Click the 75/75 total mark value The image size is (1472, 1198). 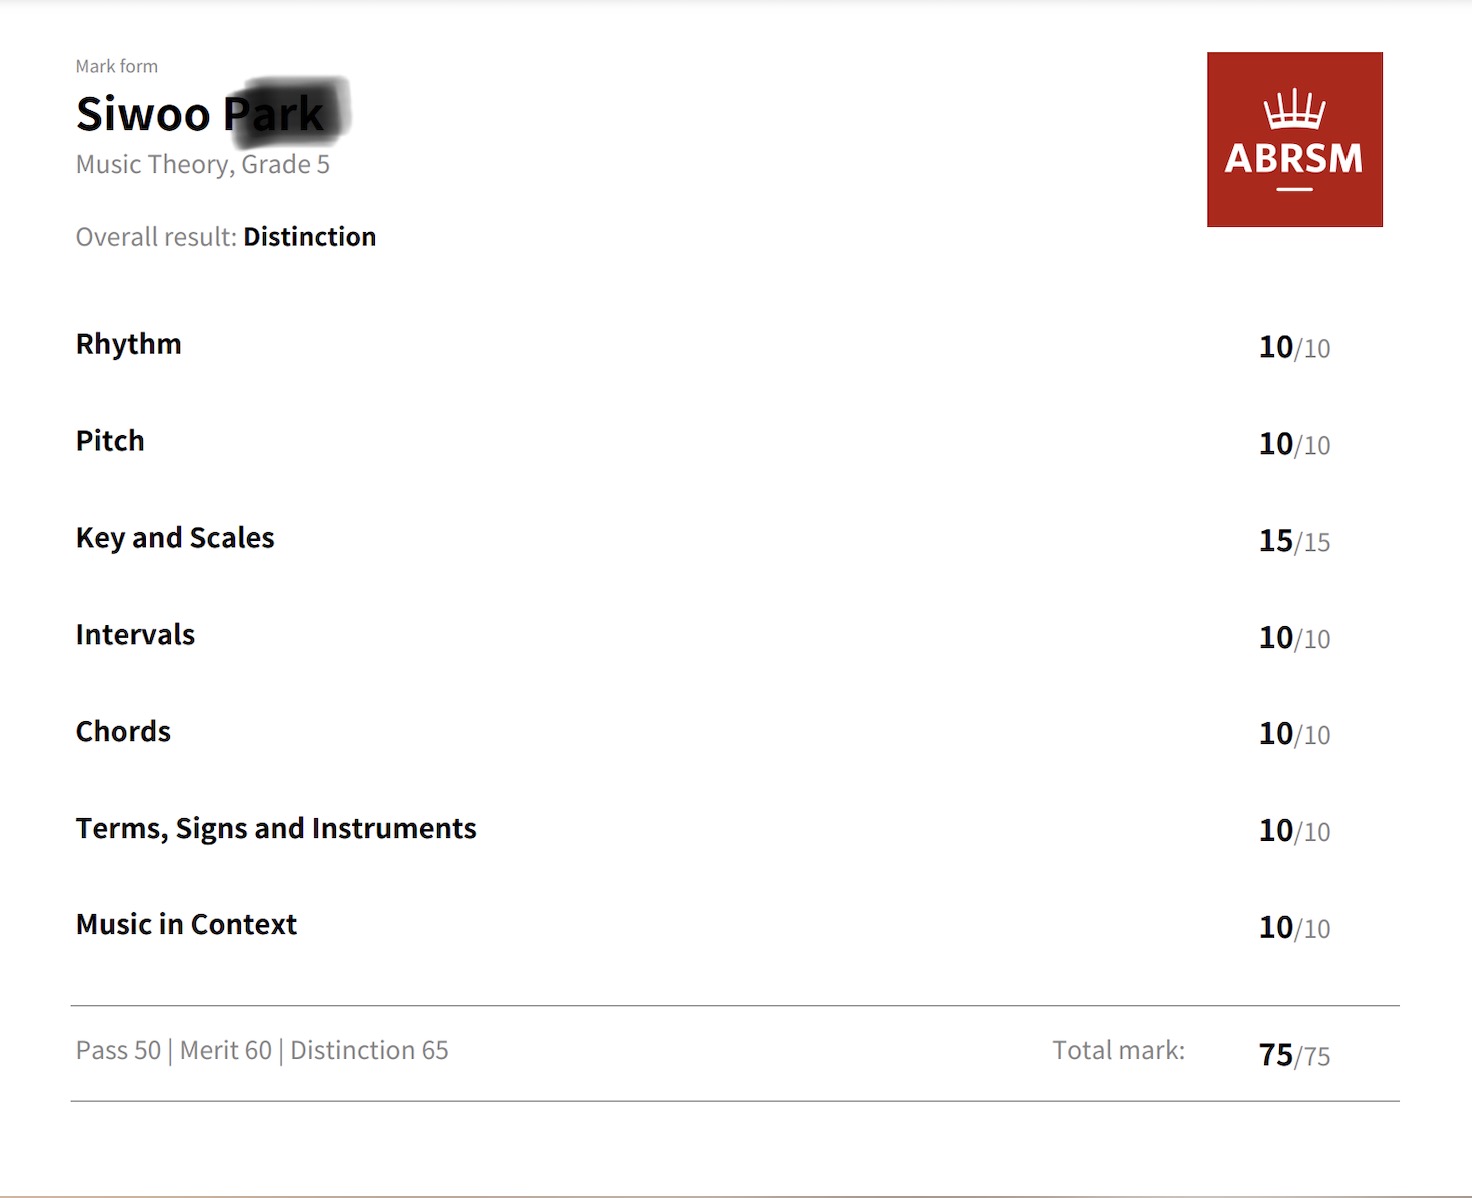(1294, 1055)
